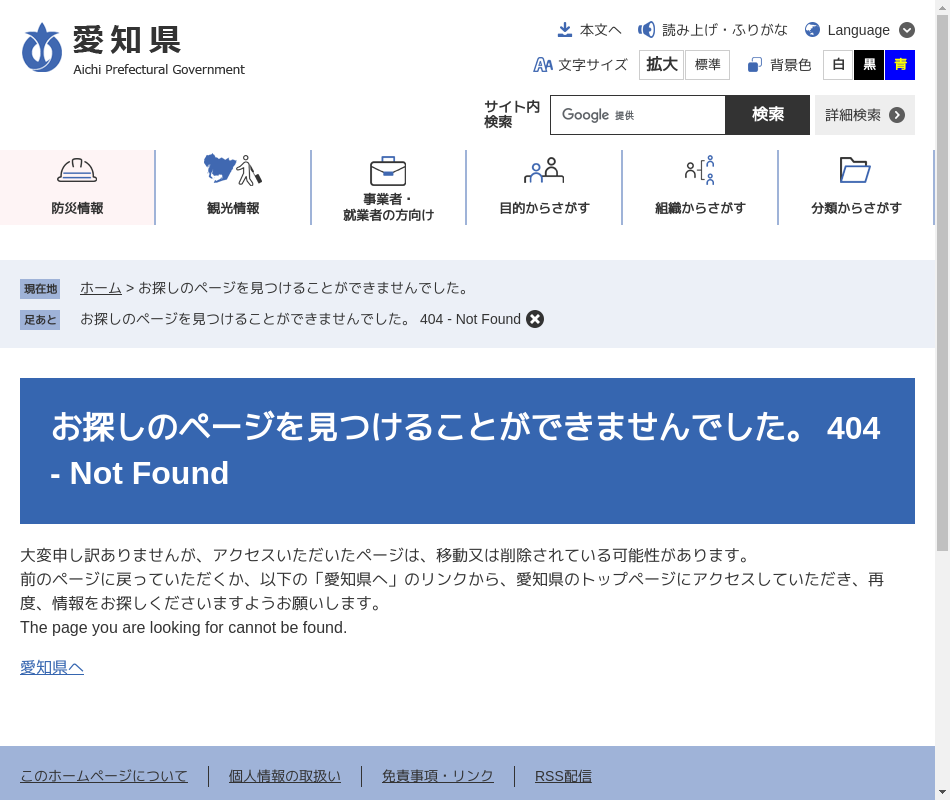The image size is (950, 800).
Task: Click the 背景色 icon
Action: pos(754,65)
